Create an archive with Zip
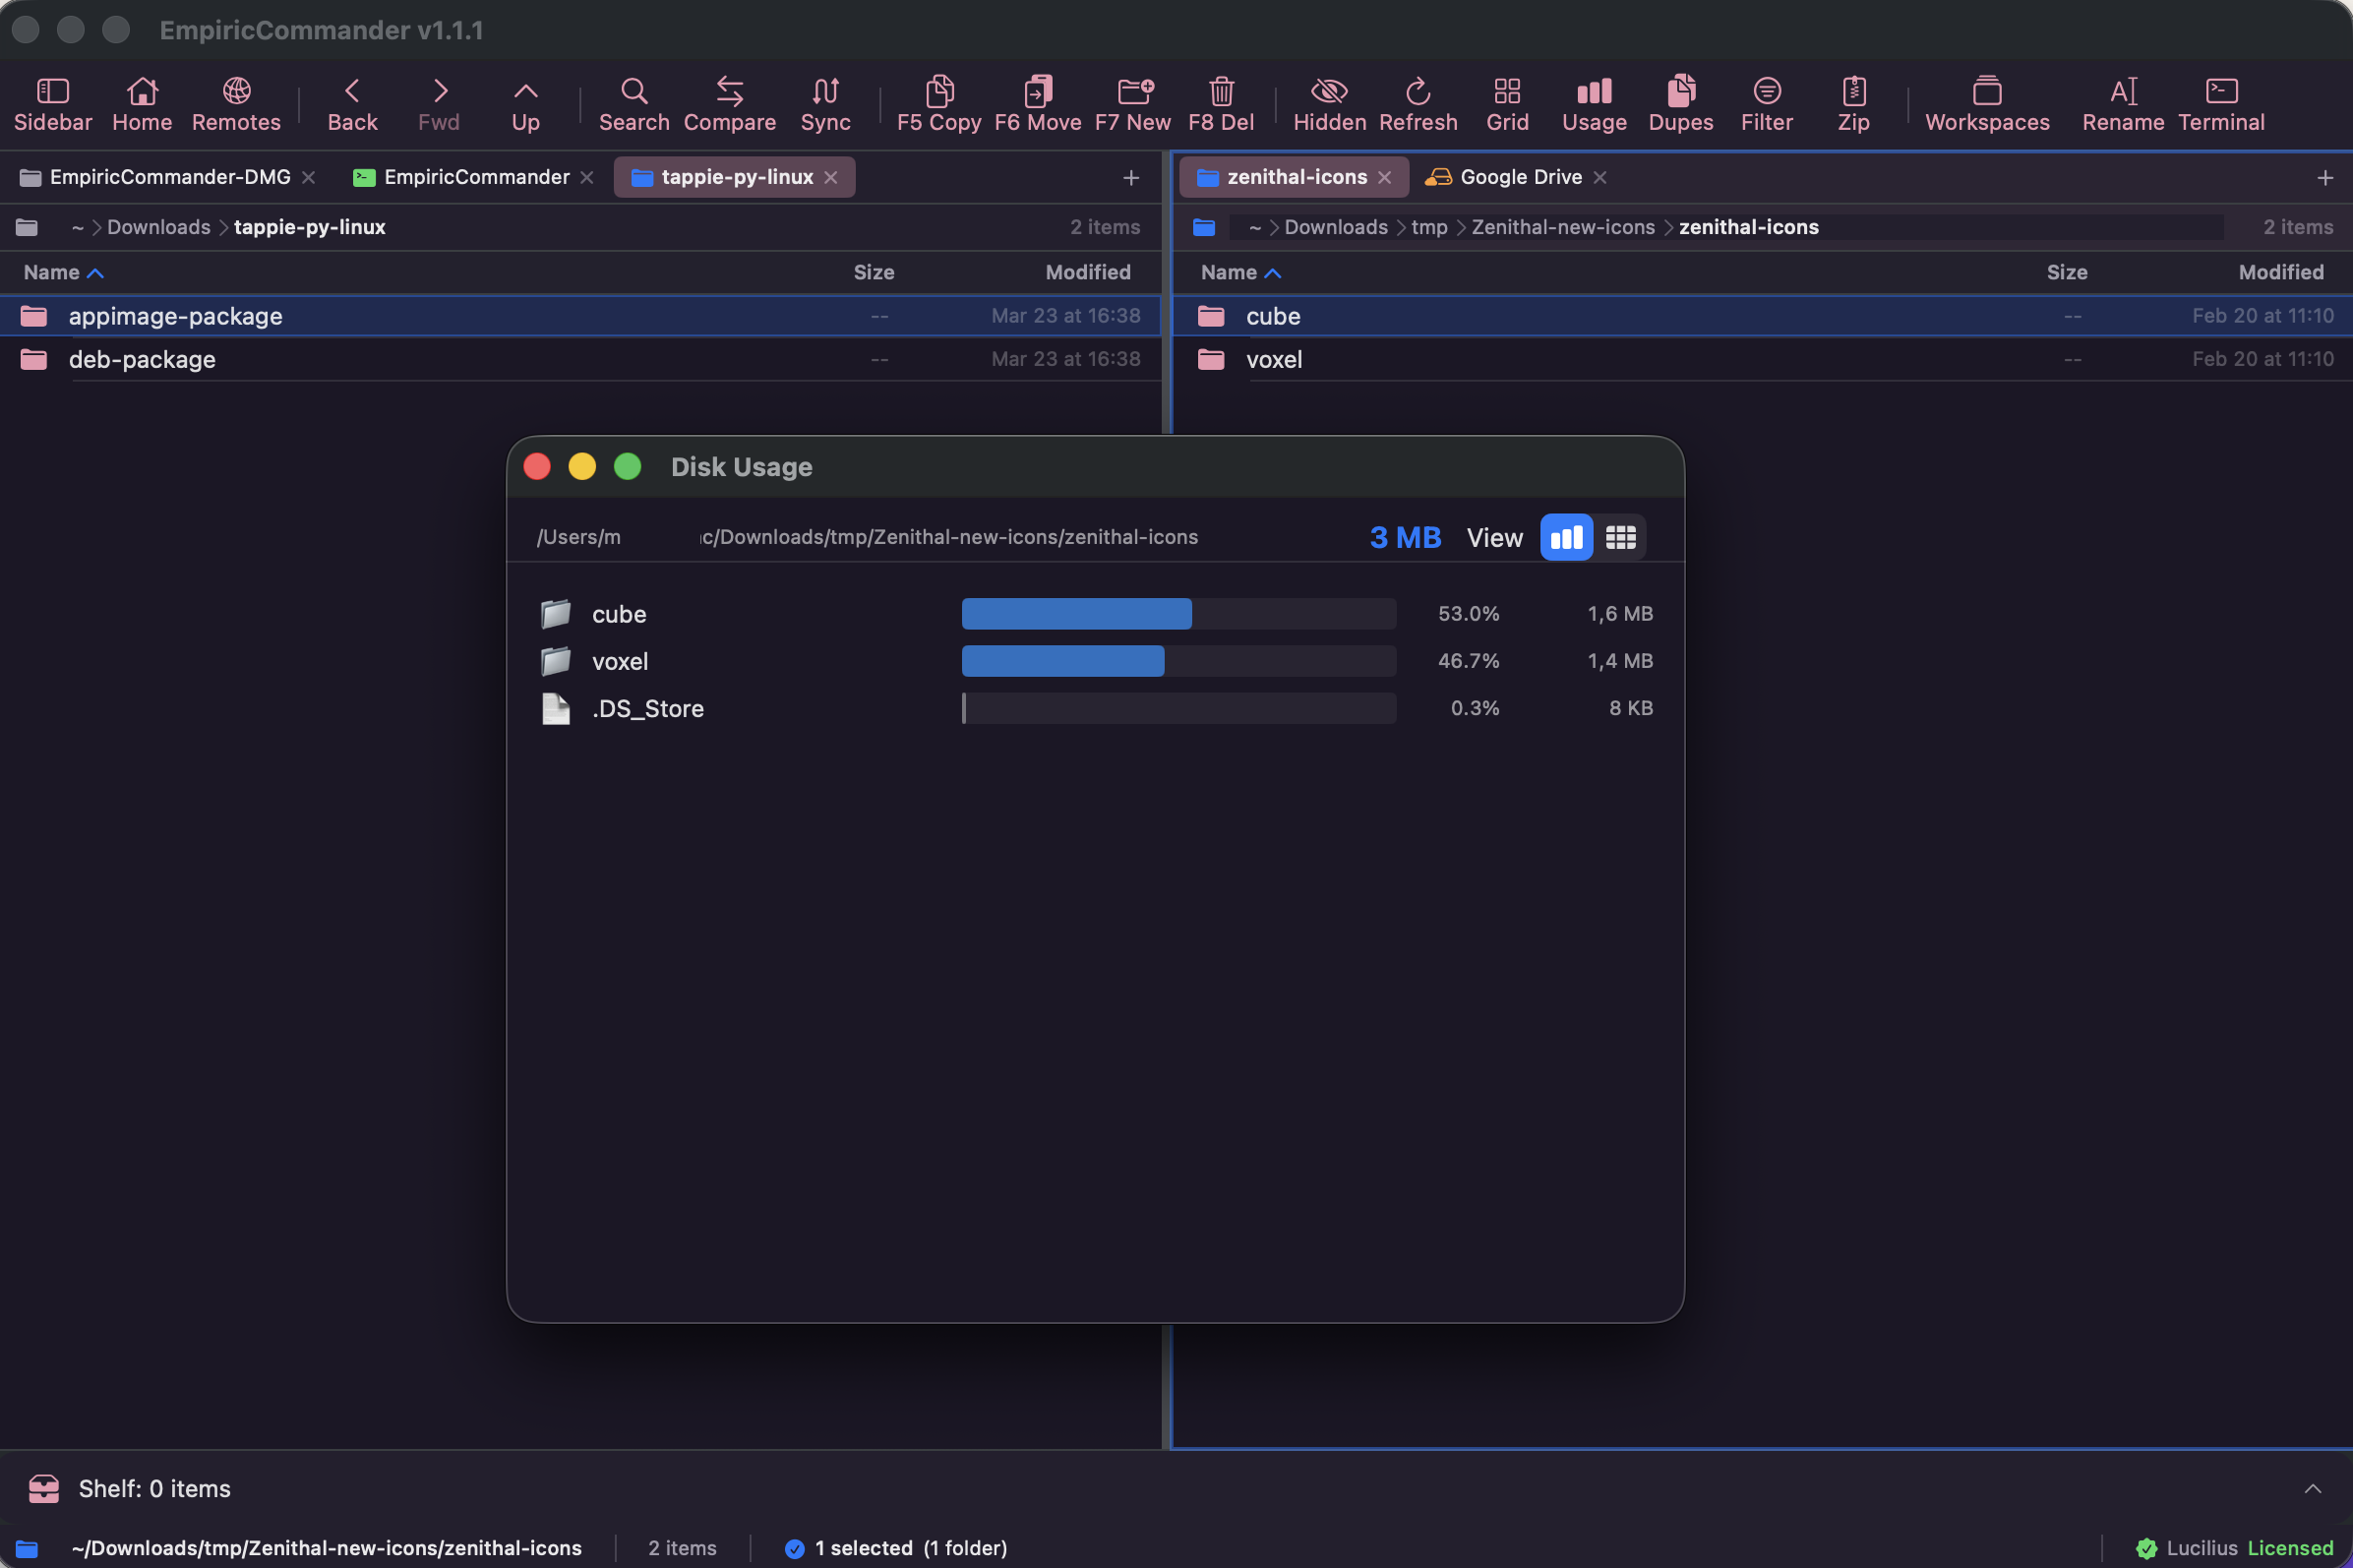2353x1568 pixels. pos(1854,103)
